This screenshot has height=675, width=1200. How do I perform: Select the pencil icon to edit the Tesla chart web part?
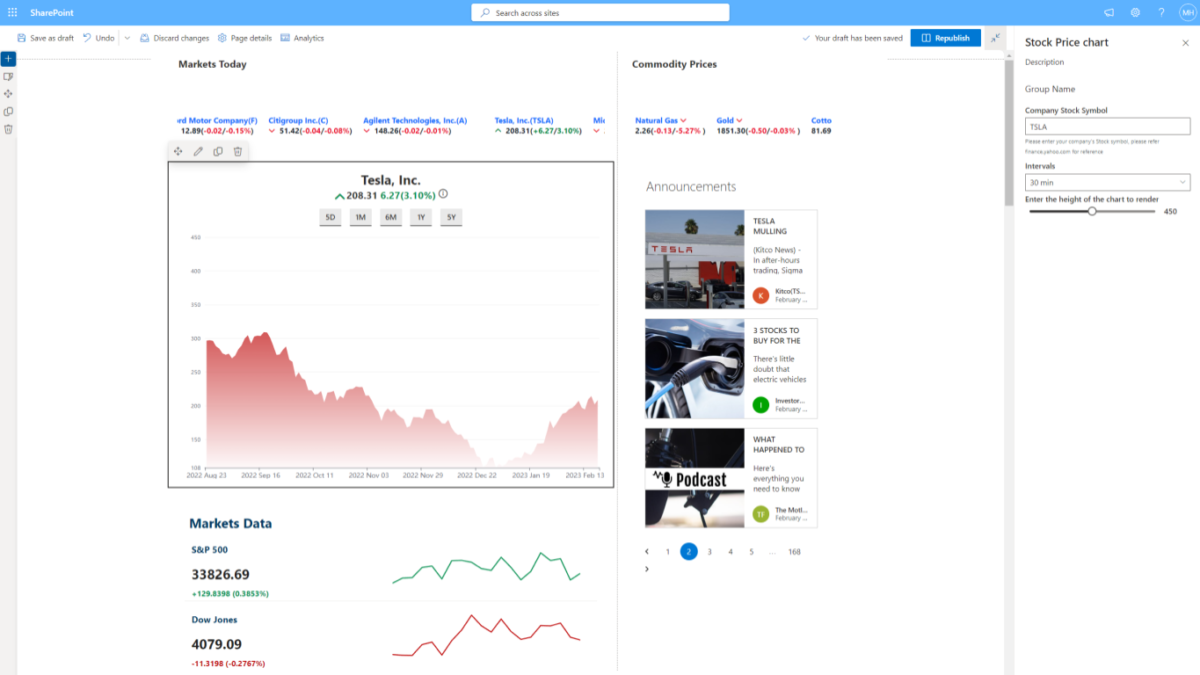[198, 151]
